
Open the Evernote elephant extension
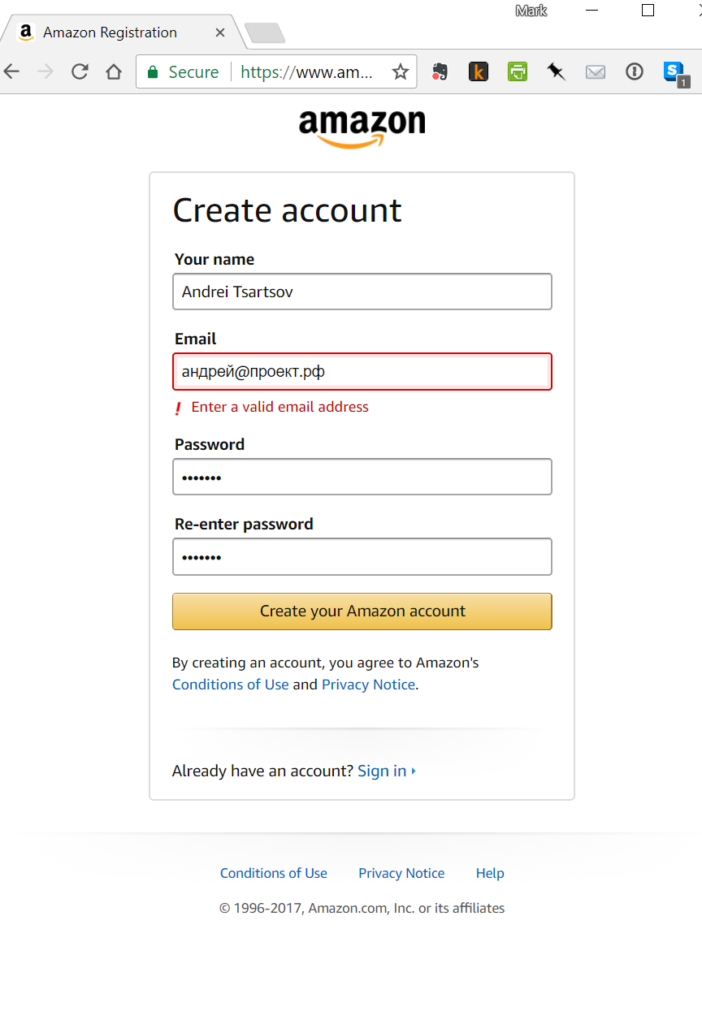[x=439, y=72]
